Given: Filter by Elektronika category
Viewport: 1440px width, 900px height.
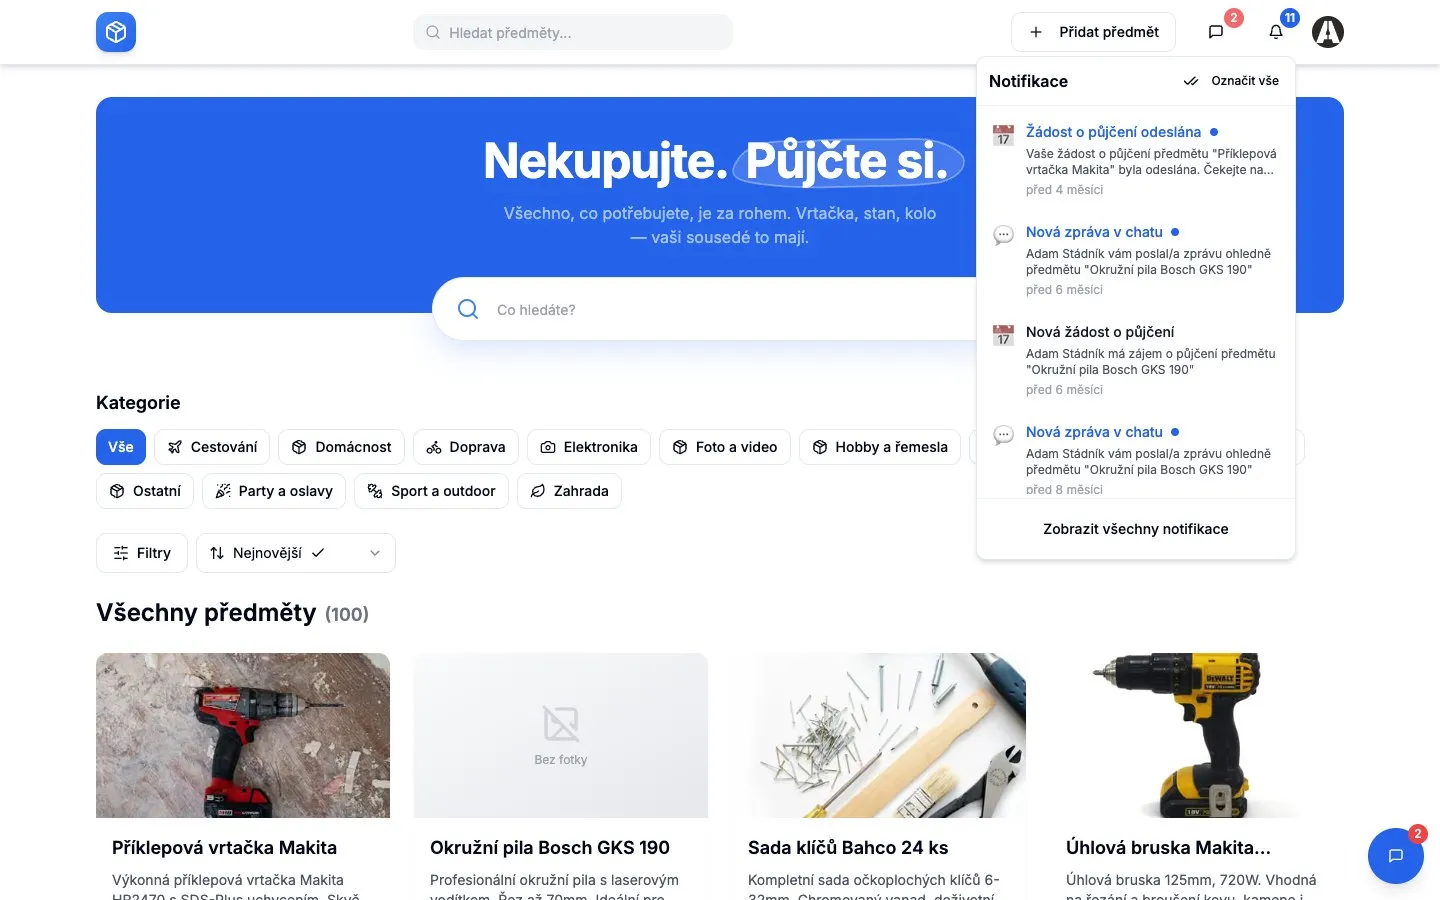Looking at the screenshot, I should coord(589,447).
